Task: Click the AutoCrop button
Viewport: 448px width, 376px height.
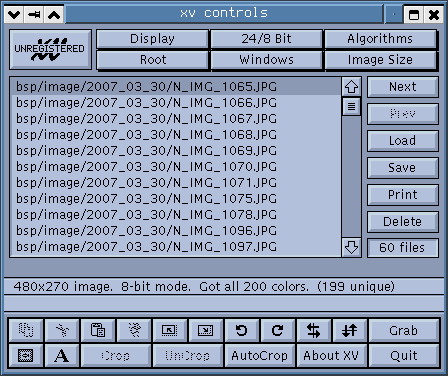Action: pyautogui.click(x=259, y=355)
